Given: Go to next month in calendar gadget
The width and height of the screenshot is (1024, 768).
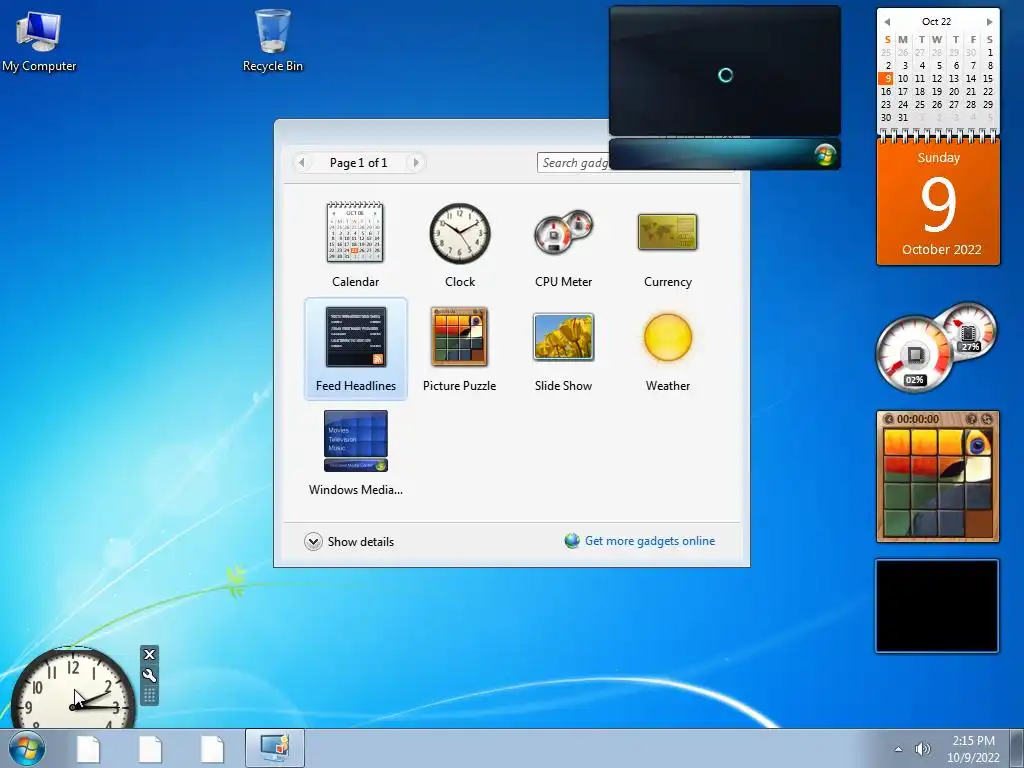Looking at the screenshot, I should tap(989, 22).
